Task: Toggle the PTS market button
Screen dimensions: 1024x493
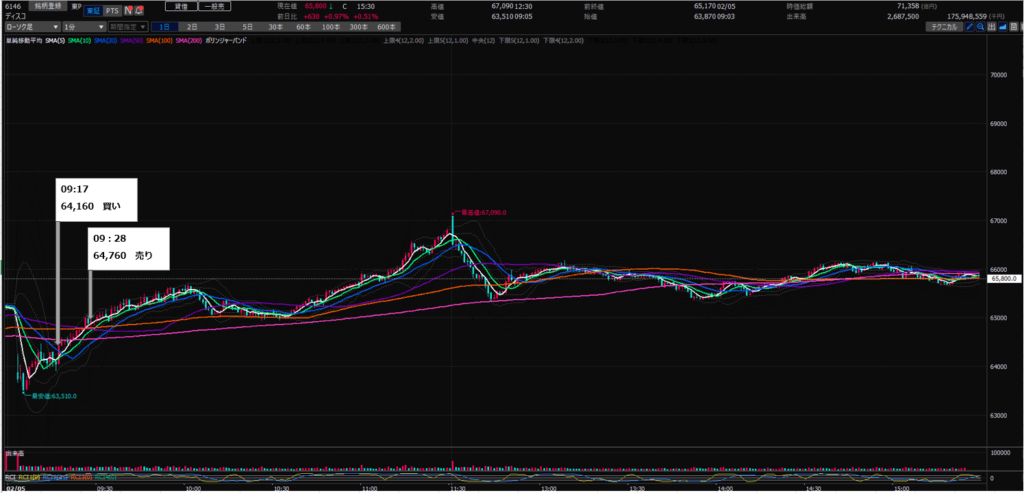Action: click(x=112, y=10)
